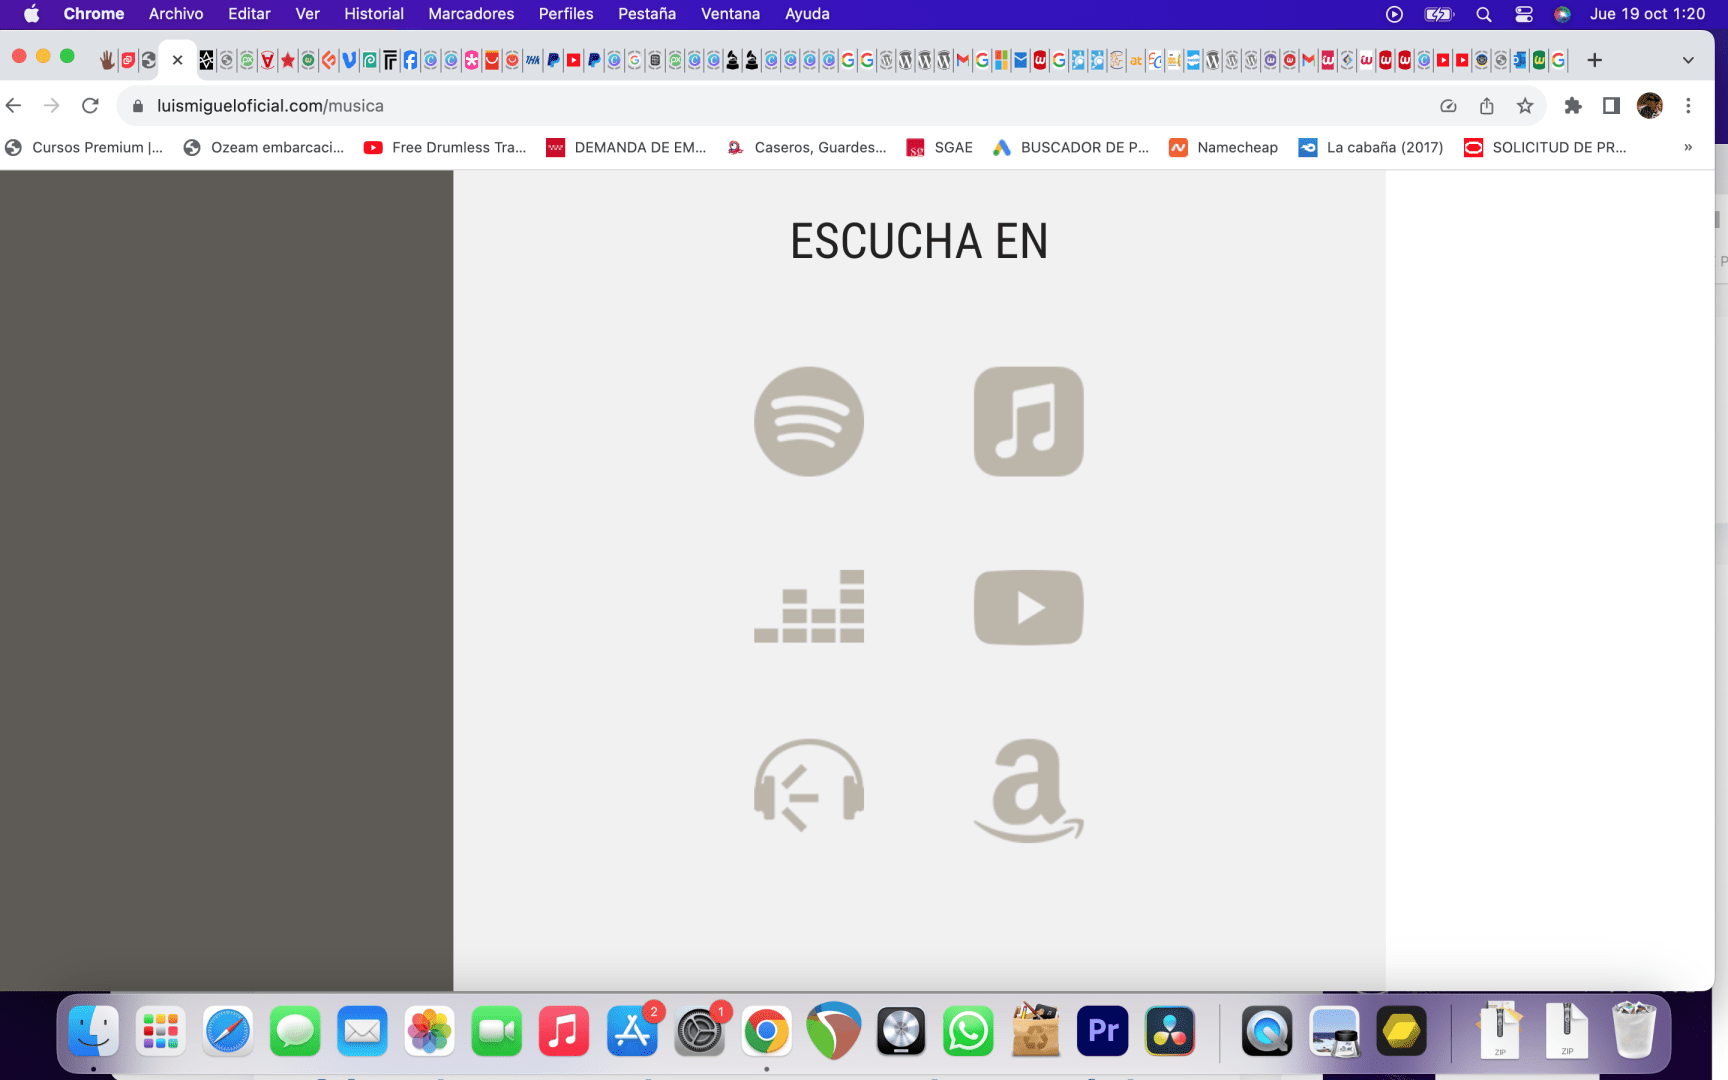View site information lock icon
This screenshot has height=1080, width=1728.
[x=138, y=105]
